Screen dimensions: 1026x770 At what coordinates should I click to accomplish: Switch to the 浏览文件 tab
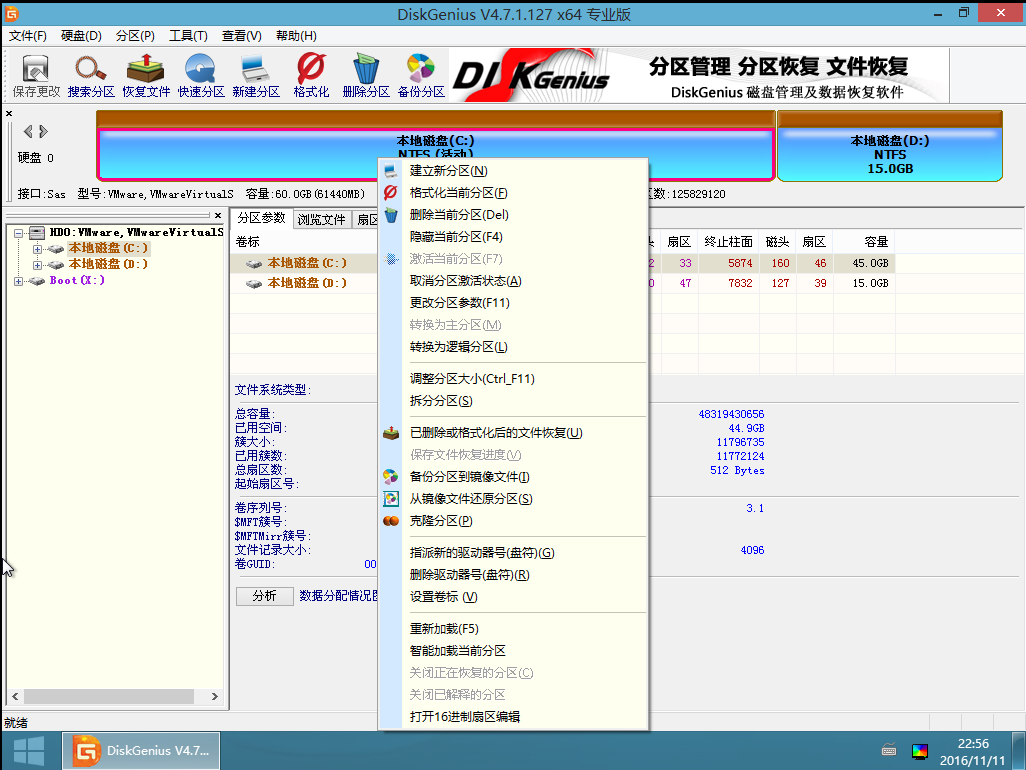321,219
